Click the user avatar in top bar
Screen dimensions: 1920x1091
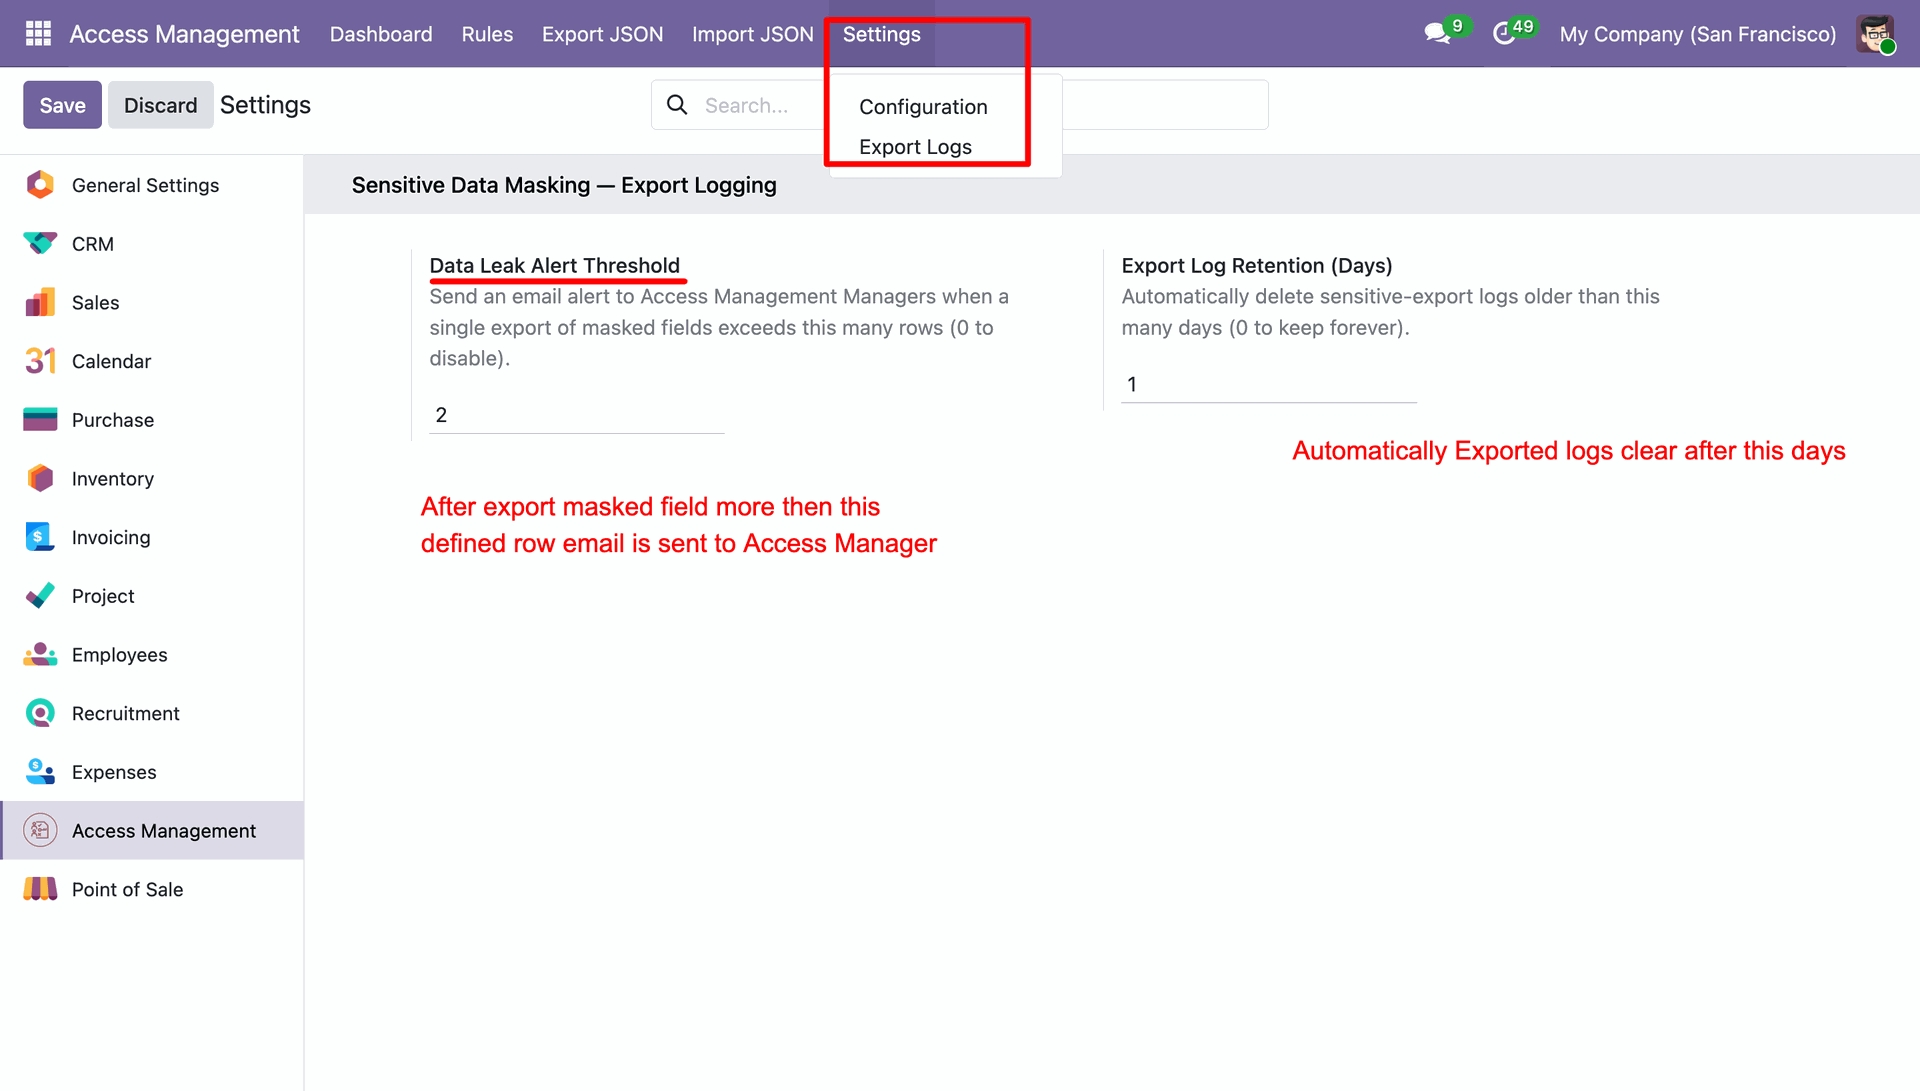(1875, 34)
